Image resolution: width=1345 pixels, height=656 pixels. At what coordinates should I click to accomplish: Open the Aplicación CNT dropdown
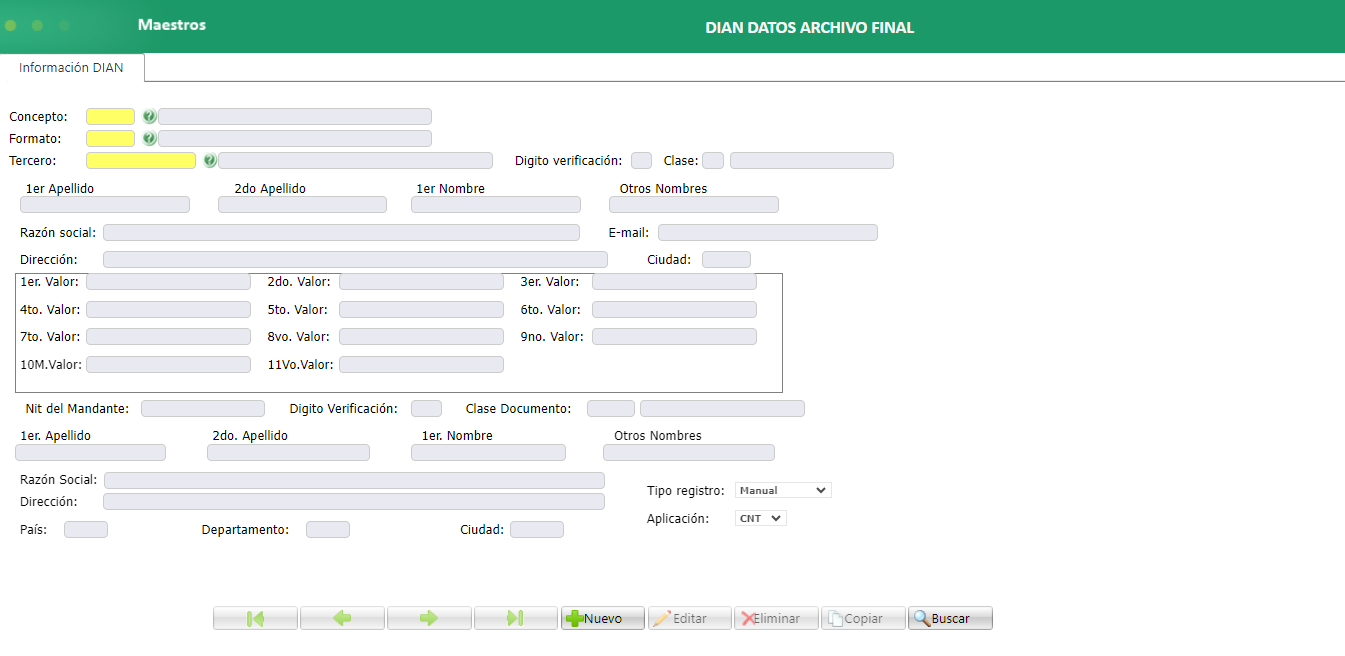(x=761, y=518)
